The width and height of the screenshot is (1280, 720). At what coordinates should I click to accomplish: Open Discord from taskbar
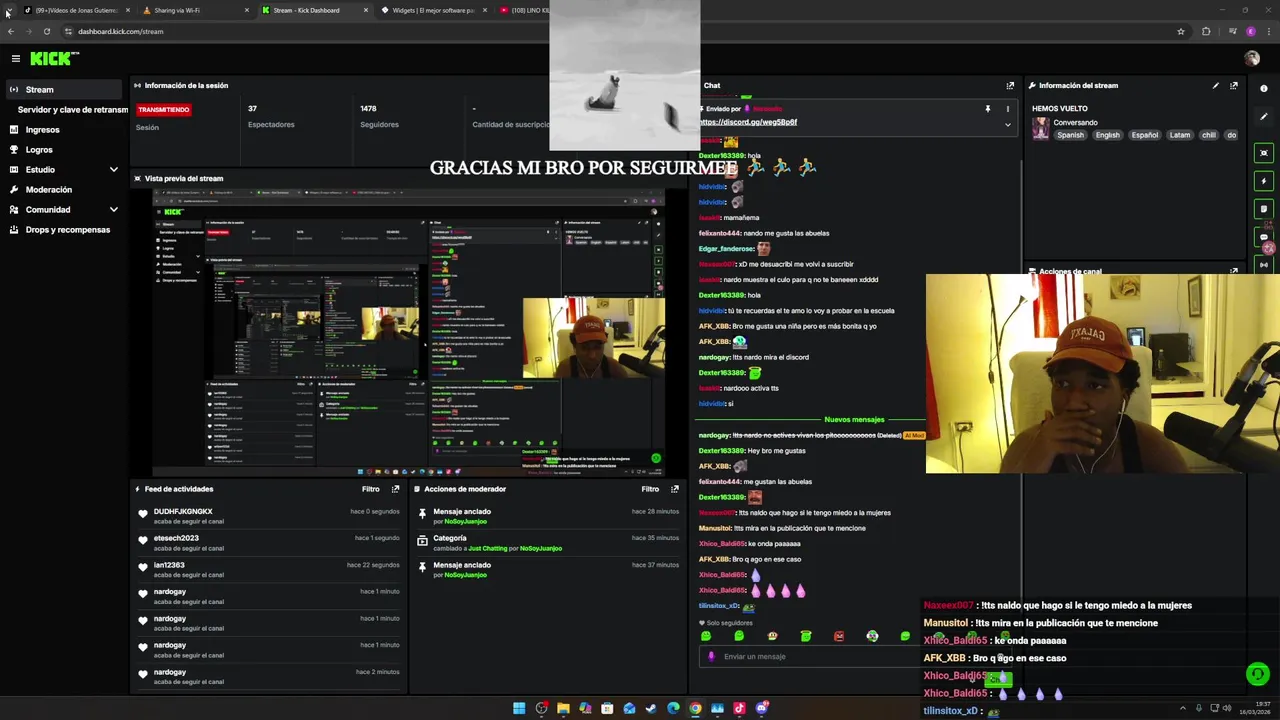[x=761, y=708]
